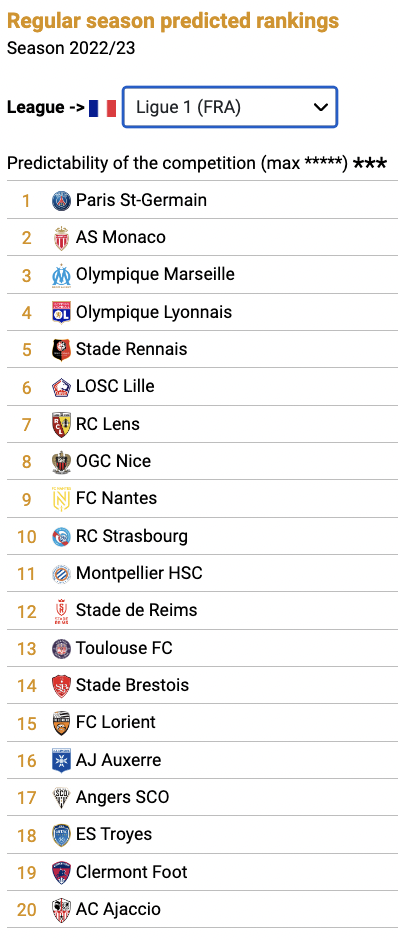Viewport: 398px width, 940px height.
Task: Click the dropdown chevron arrow
Action: pyautogui.click(x=321, y=107)
